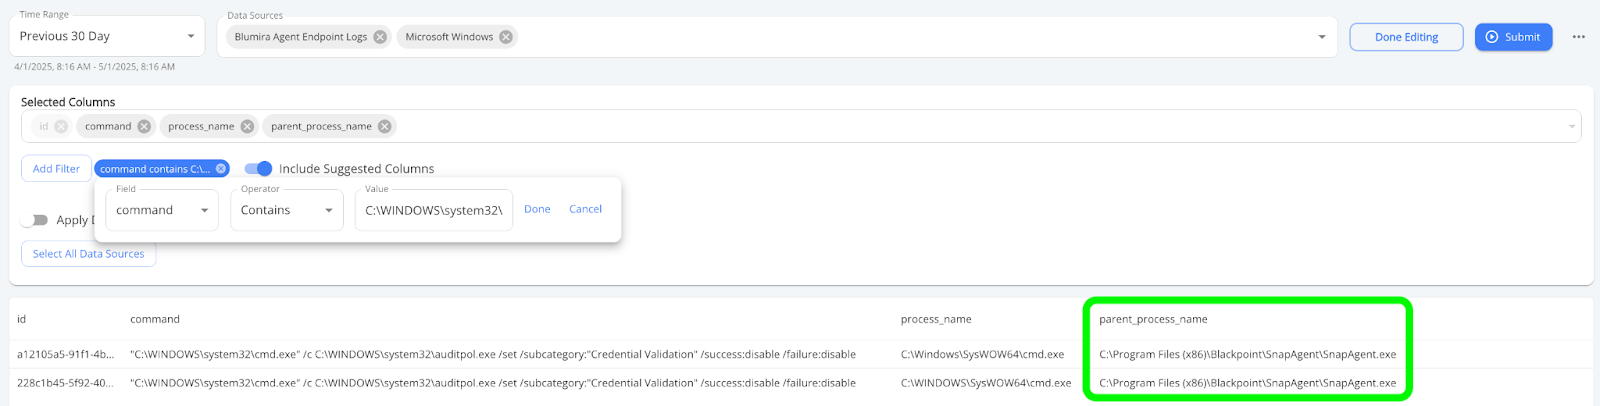Open the Time Range dropdown
Viewport: 1600px width, 406px height.
point(107,36)
